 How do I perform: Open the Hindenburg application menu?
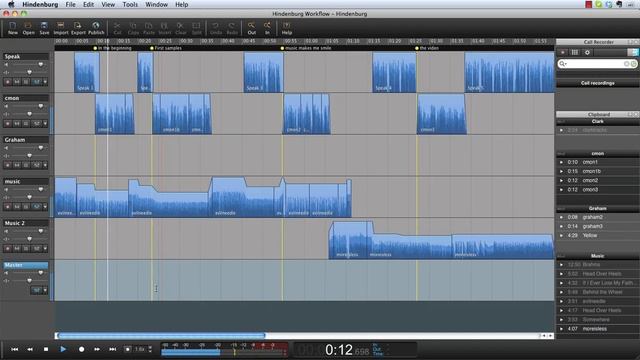(40, 4)
